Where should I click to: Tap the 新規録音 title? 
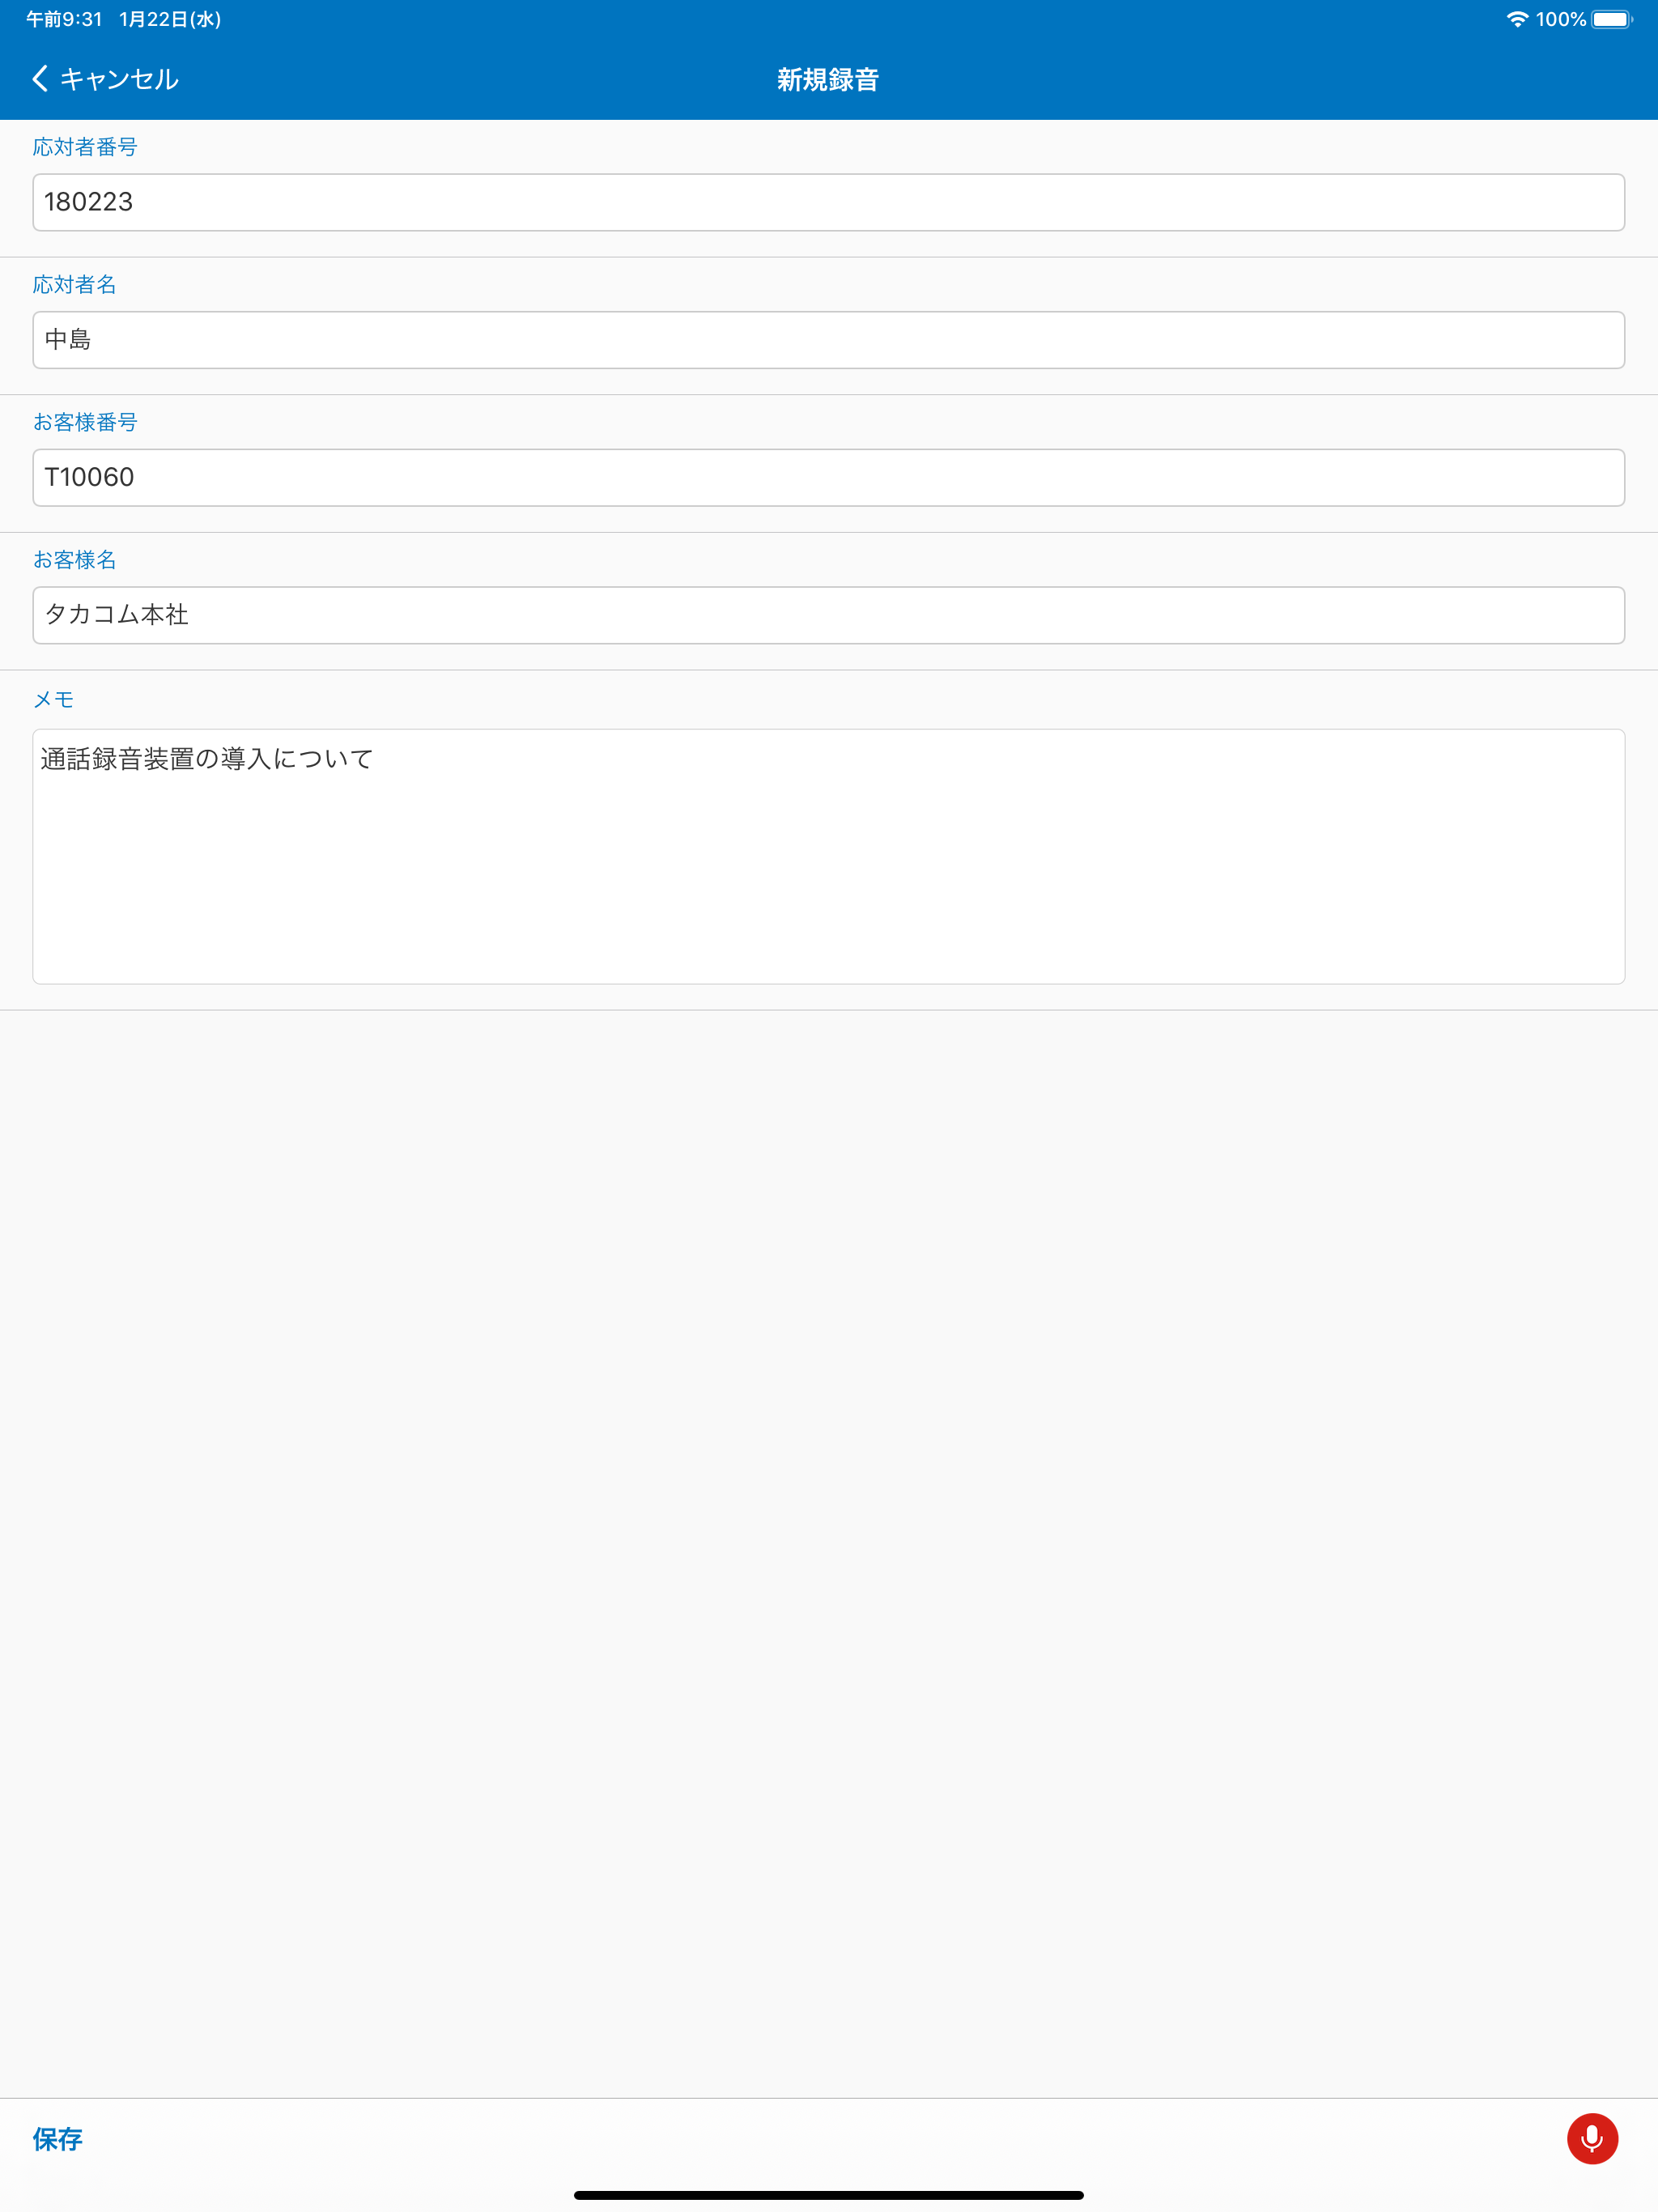(828, 80)
